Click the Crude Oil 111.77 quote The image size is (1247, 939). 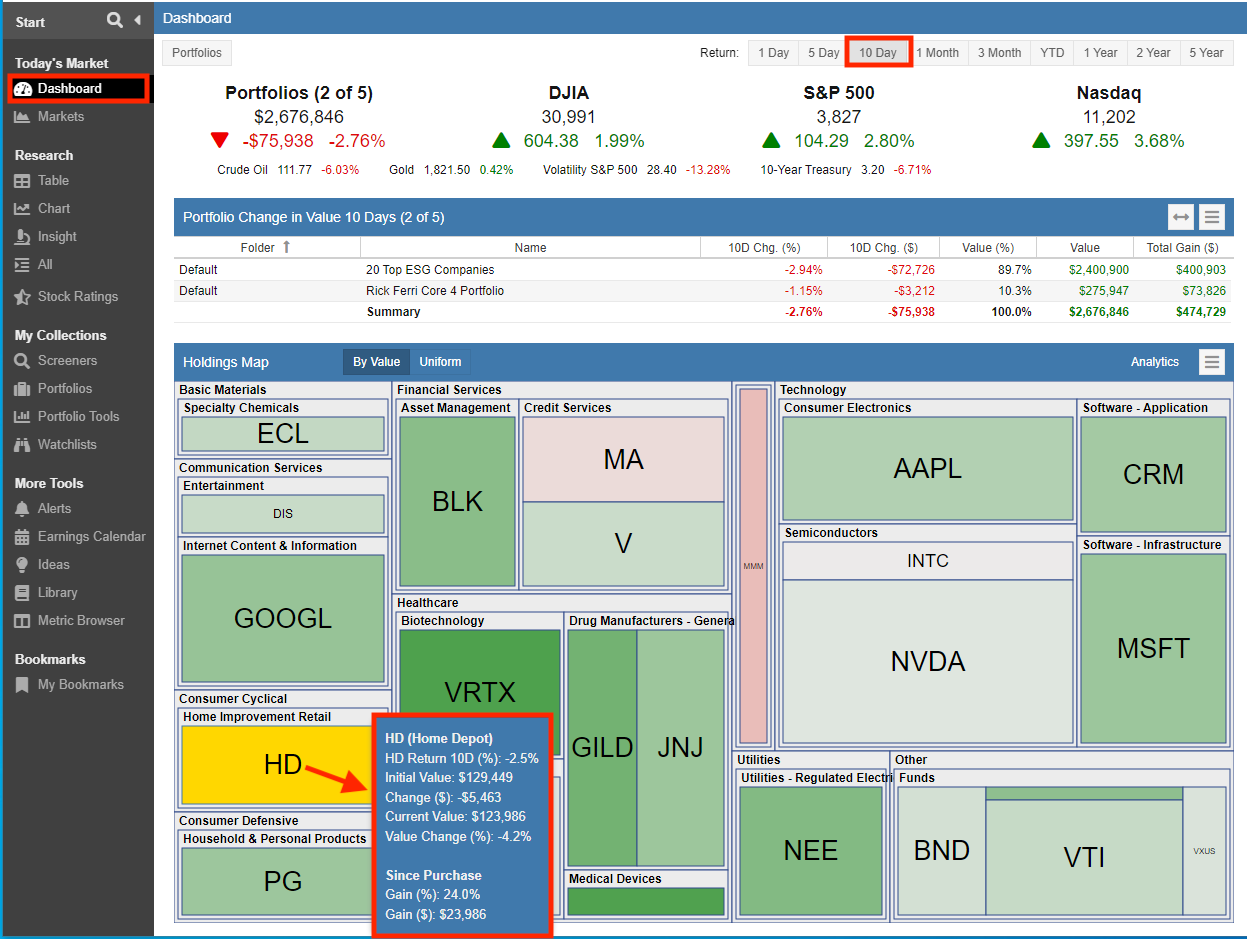coord(288,170)
